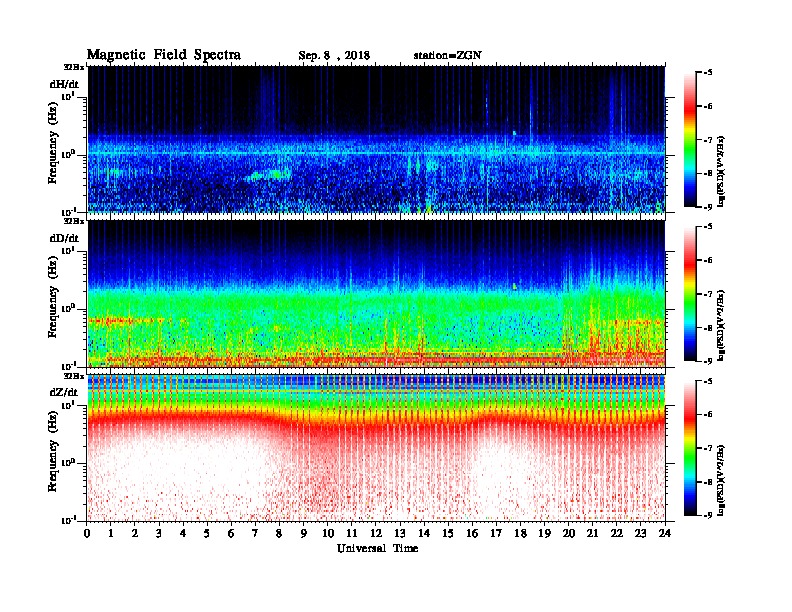The width and height of the screenshot is (792, 612).
Task: Click the log PSD label beside dZ/dt color bar
Action: pos(721,481)
